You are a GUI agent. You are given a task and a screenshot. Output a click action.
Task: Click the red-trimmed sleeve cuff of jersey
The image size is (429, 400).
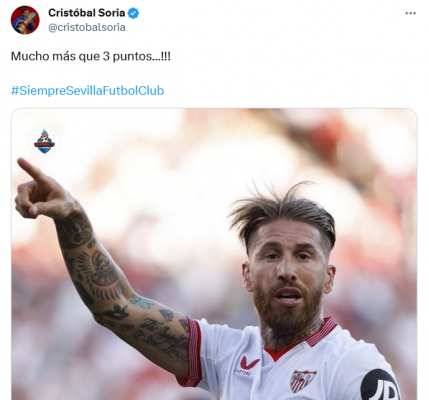click(192, 352)
